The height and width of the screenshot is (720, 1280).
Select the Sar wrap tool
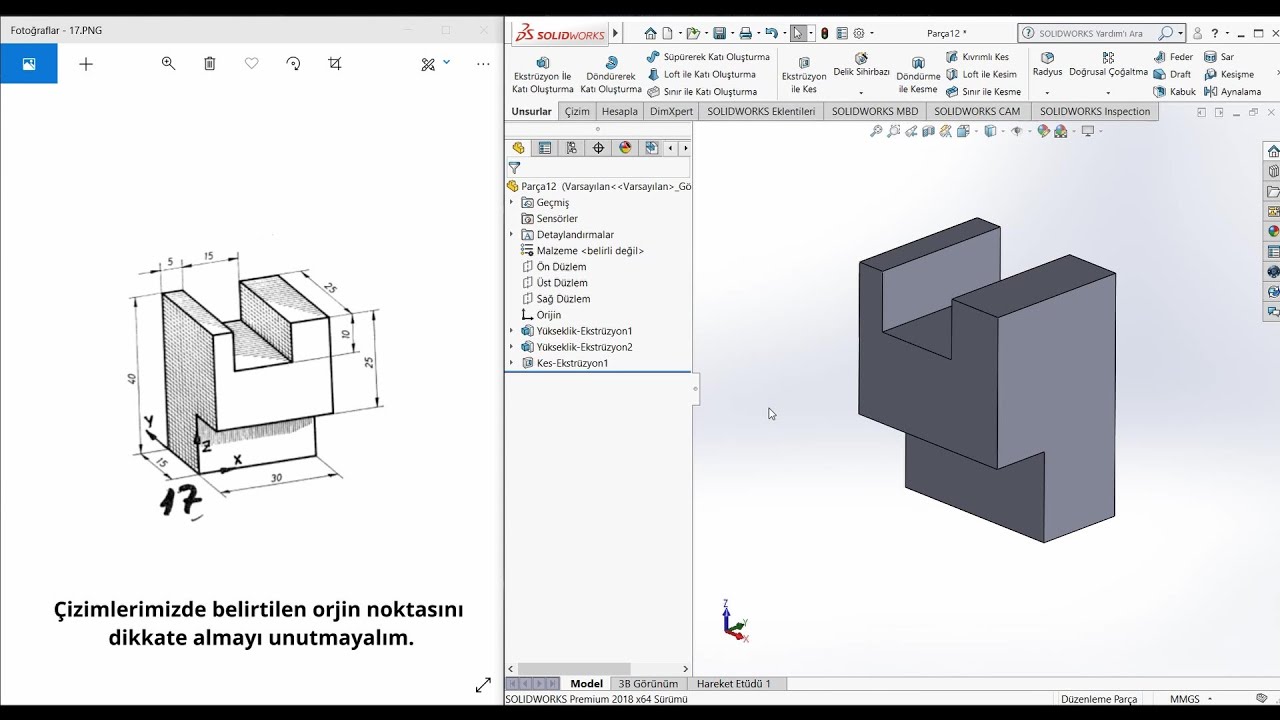tap(1219, 57)
